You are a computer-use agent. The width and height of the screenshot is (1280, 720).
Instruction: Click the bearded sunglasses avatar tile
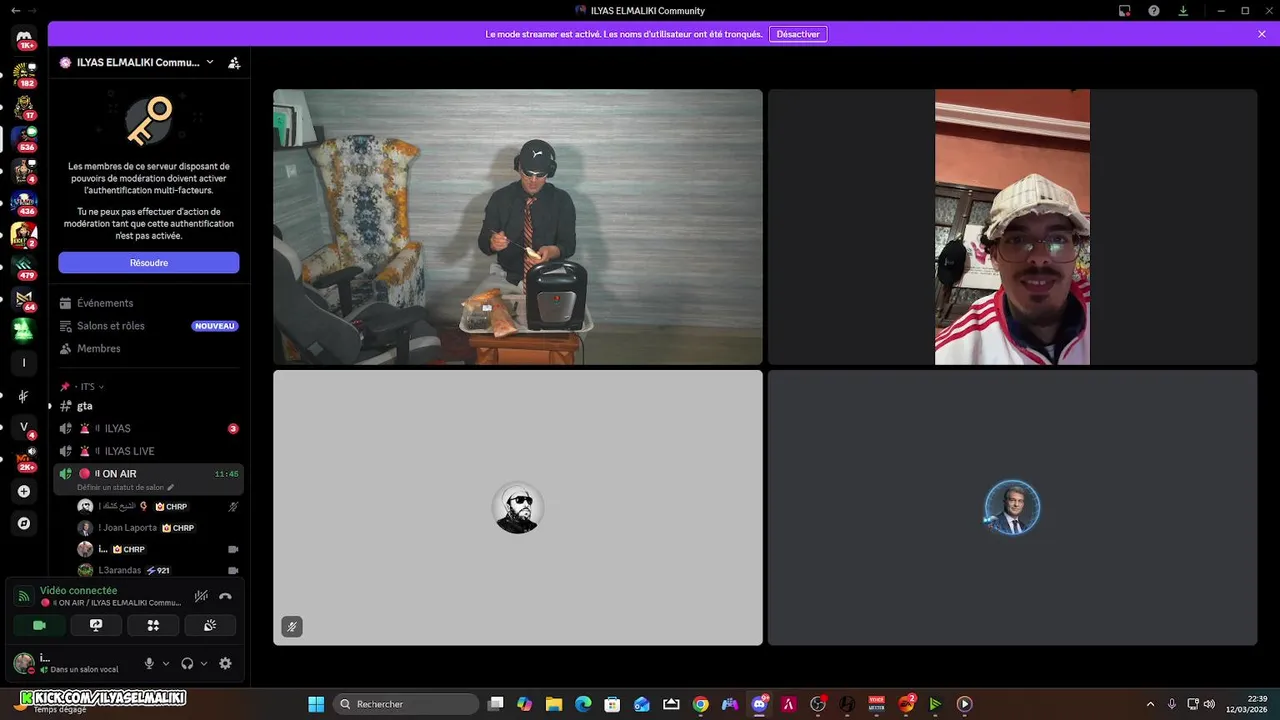(x=518, y=508)
